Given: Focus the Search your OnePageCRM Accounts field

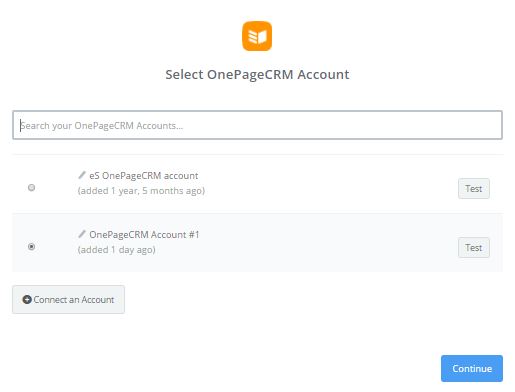Looking at the screenshot, I should [257, 125].
